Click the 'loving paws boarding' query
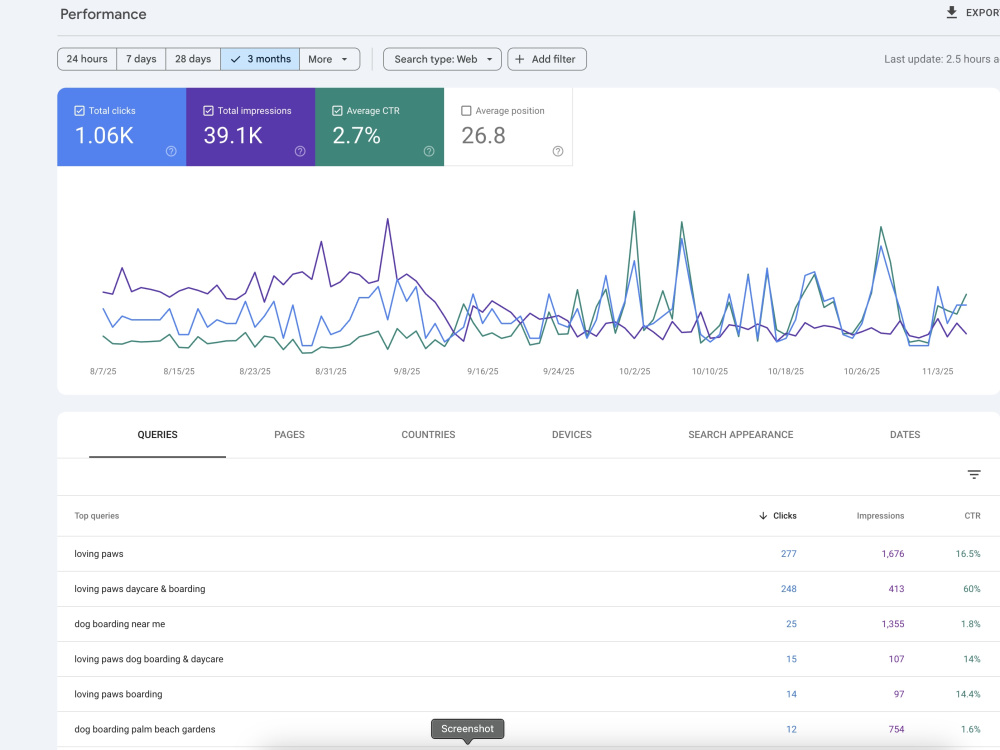The width and height of the screenshot is (1000, 750). coord(118,694)
